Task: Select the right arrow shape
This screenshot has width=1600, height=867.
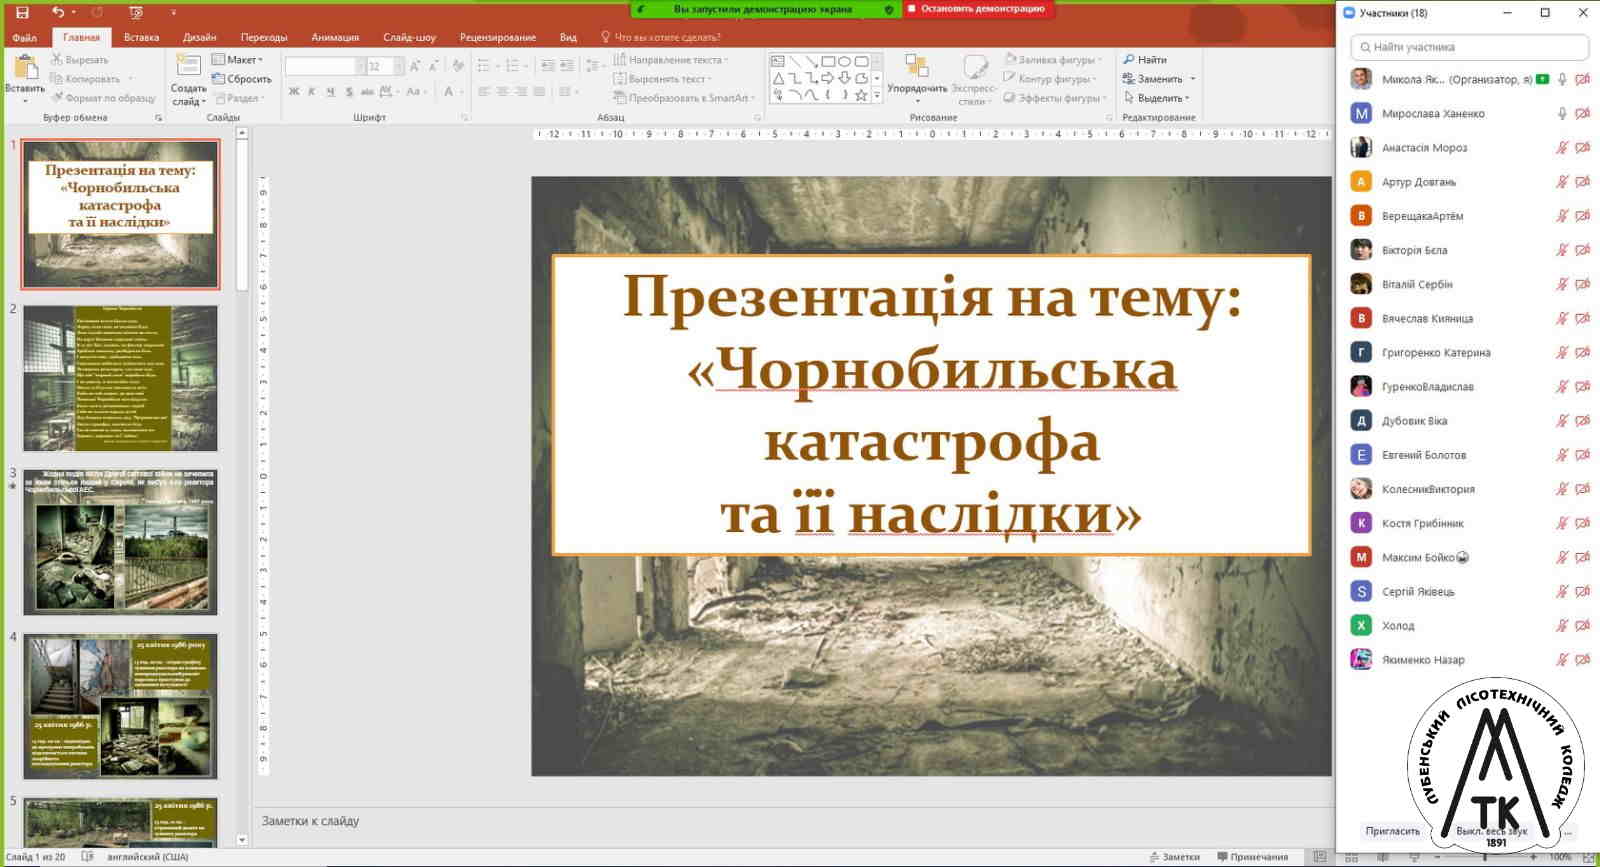Action: [x=828, y=78]
